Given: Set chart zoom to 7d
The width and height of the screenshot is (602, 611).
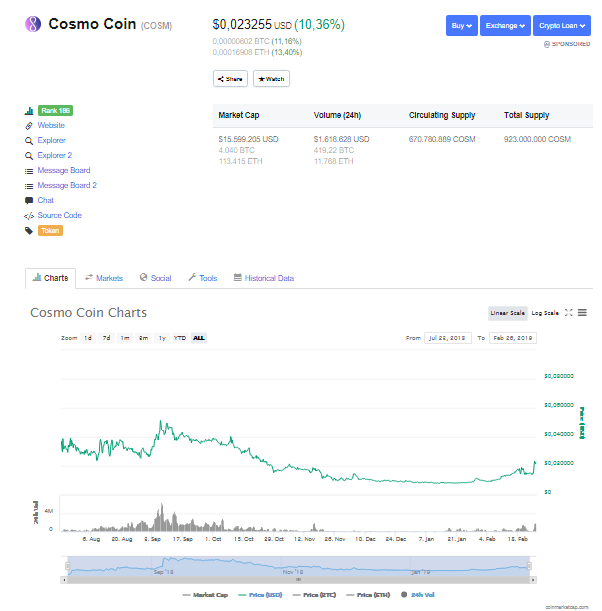Looking at the screenshot, I should (x=106, y=338).
